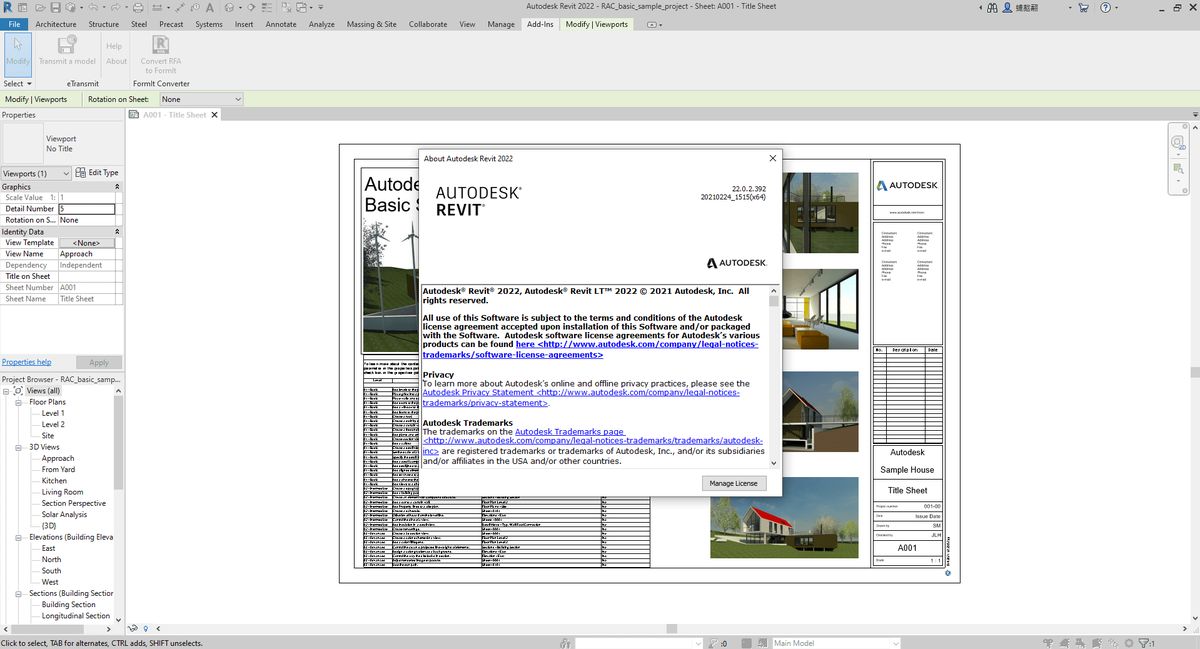Open the Autodesk App Store cart icon
The height and width of the screenshot is (649, 1200).
point(1084,7)
